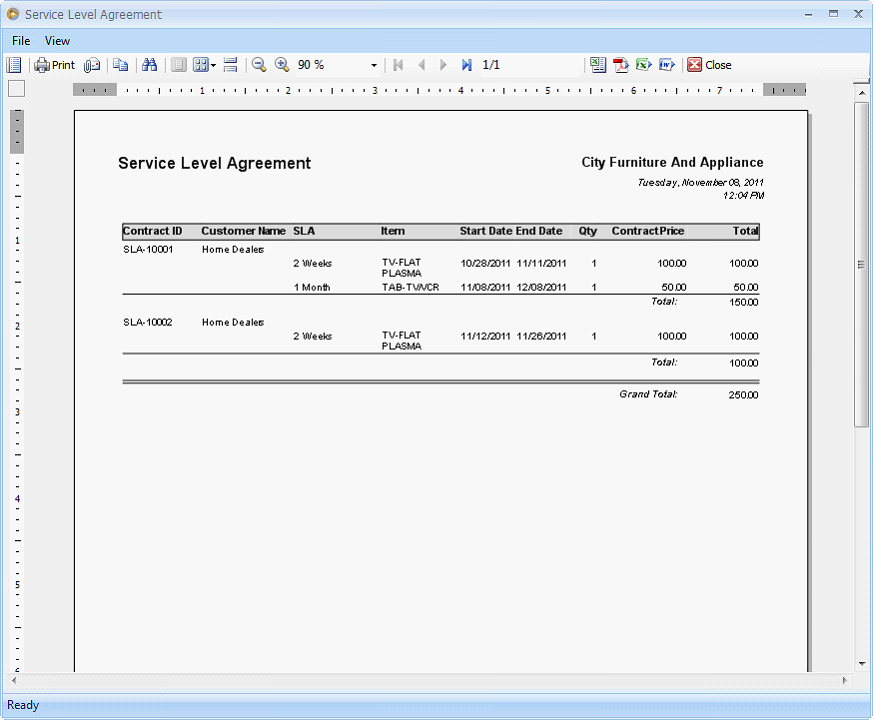Maximize the Service Level Agreement window
The width and height of the screenshot is (874, 721).
[x=833, y=14]
